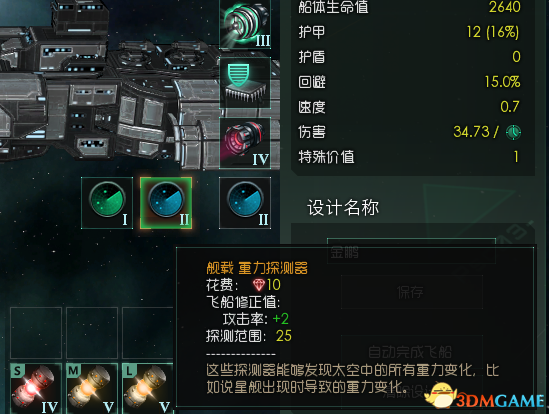Select the shield chip computer slot

(245, 83)
